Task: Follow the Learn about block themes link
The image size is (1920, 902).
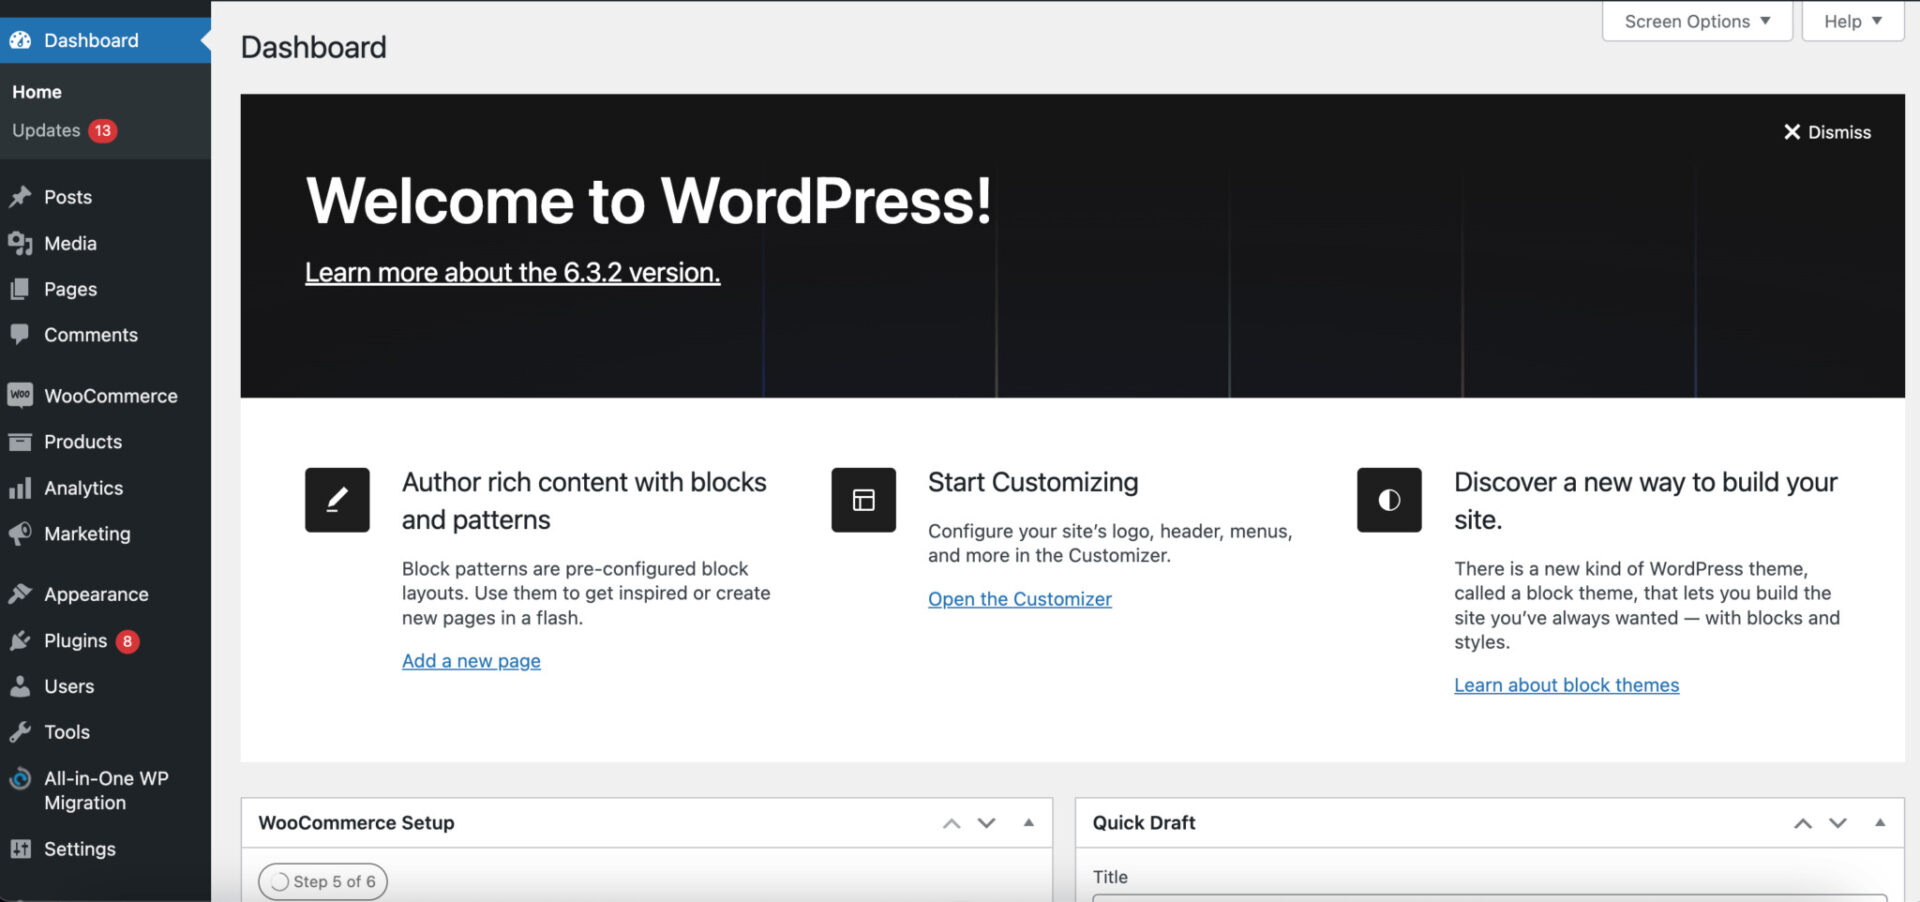Action: [x=1566, y=685]
